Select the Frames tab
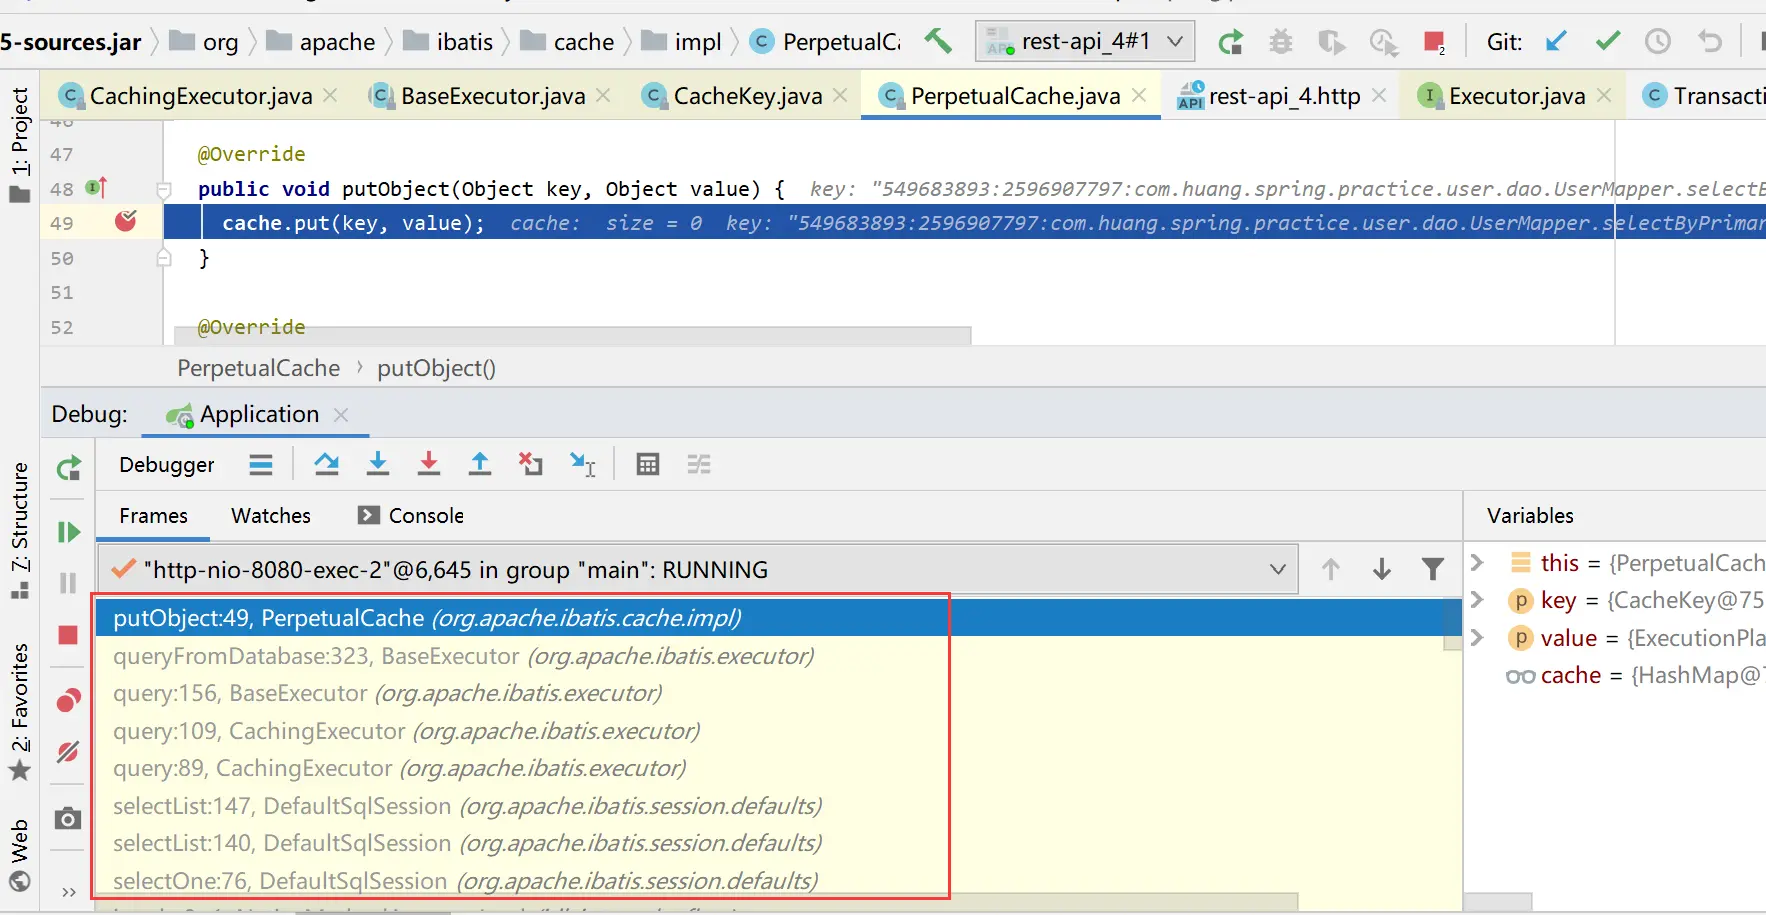Viewport: 1766px width, 915px height. click(x=153, y=516)
